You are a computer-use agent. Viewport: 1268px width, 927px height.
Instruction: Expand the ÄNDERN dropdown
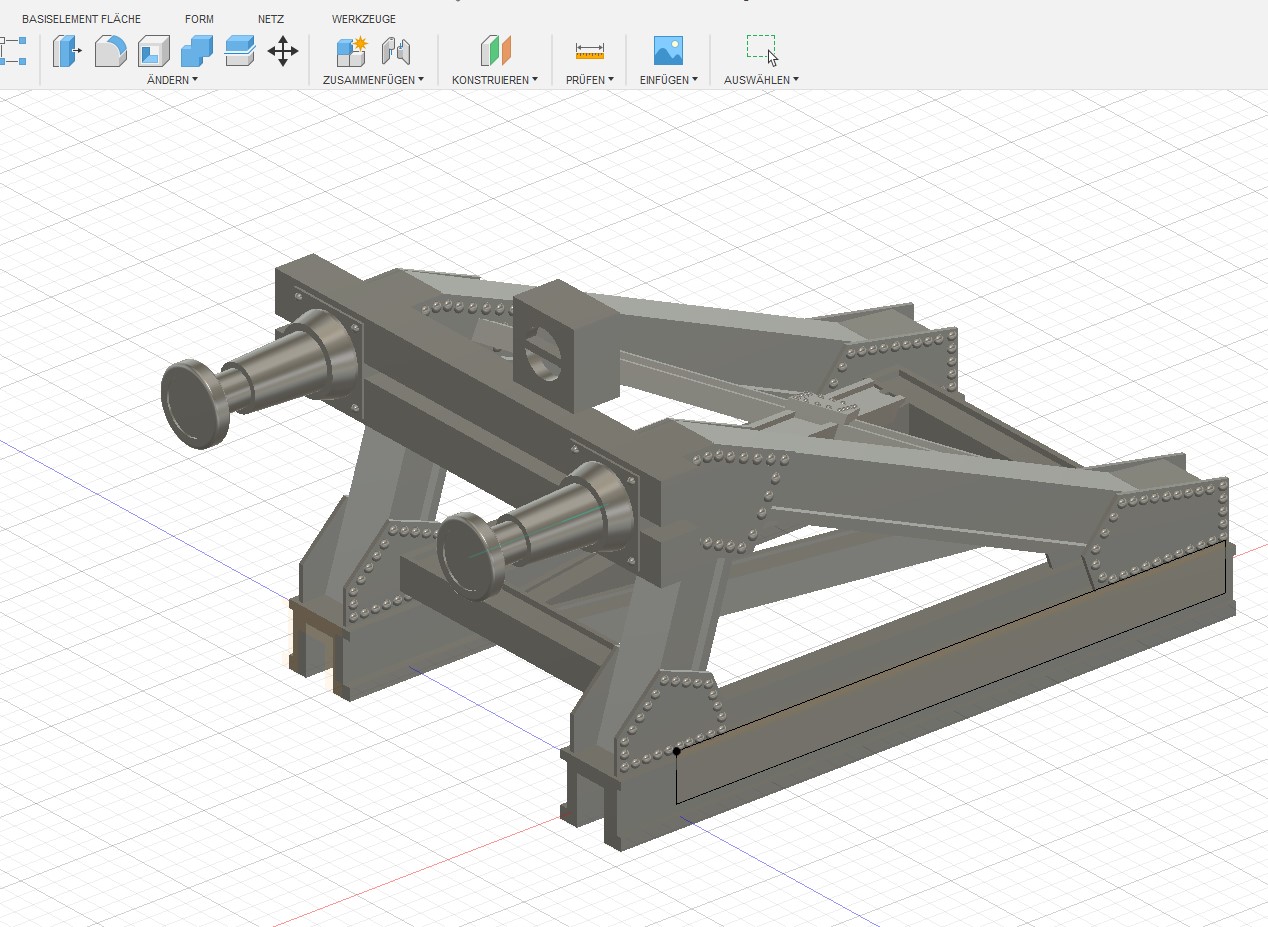pos(172,79)
